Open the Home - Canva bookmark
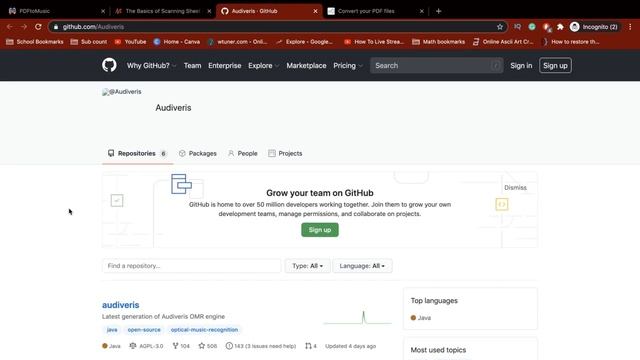The height and width of the screenshot is (360, 640). coord(177,42)
